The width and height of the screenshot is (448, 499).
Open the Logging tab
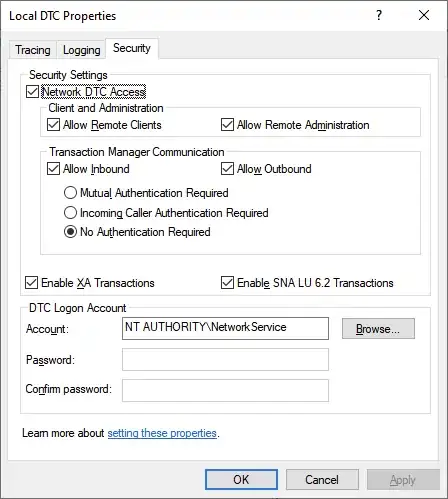click(x=81, y=50)
